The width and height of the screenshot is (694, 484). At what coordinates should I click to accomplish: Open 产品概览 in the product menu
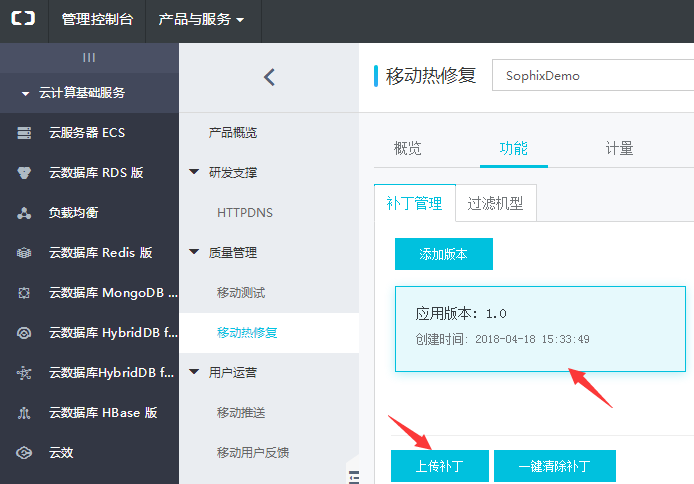pyautogui.click(x=233, y=133)
